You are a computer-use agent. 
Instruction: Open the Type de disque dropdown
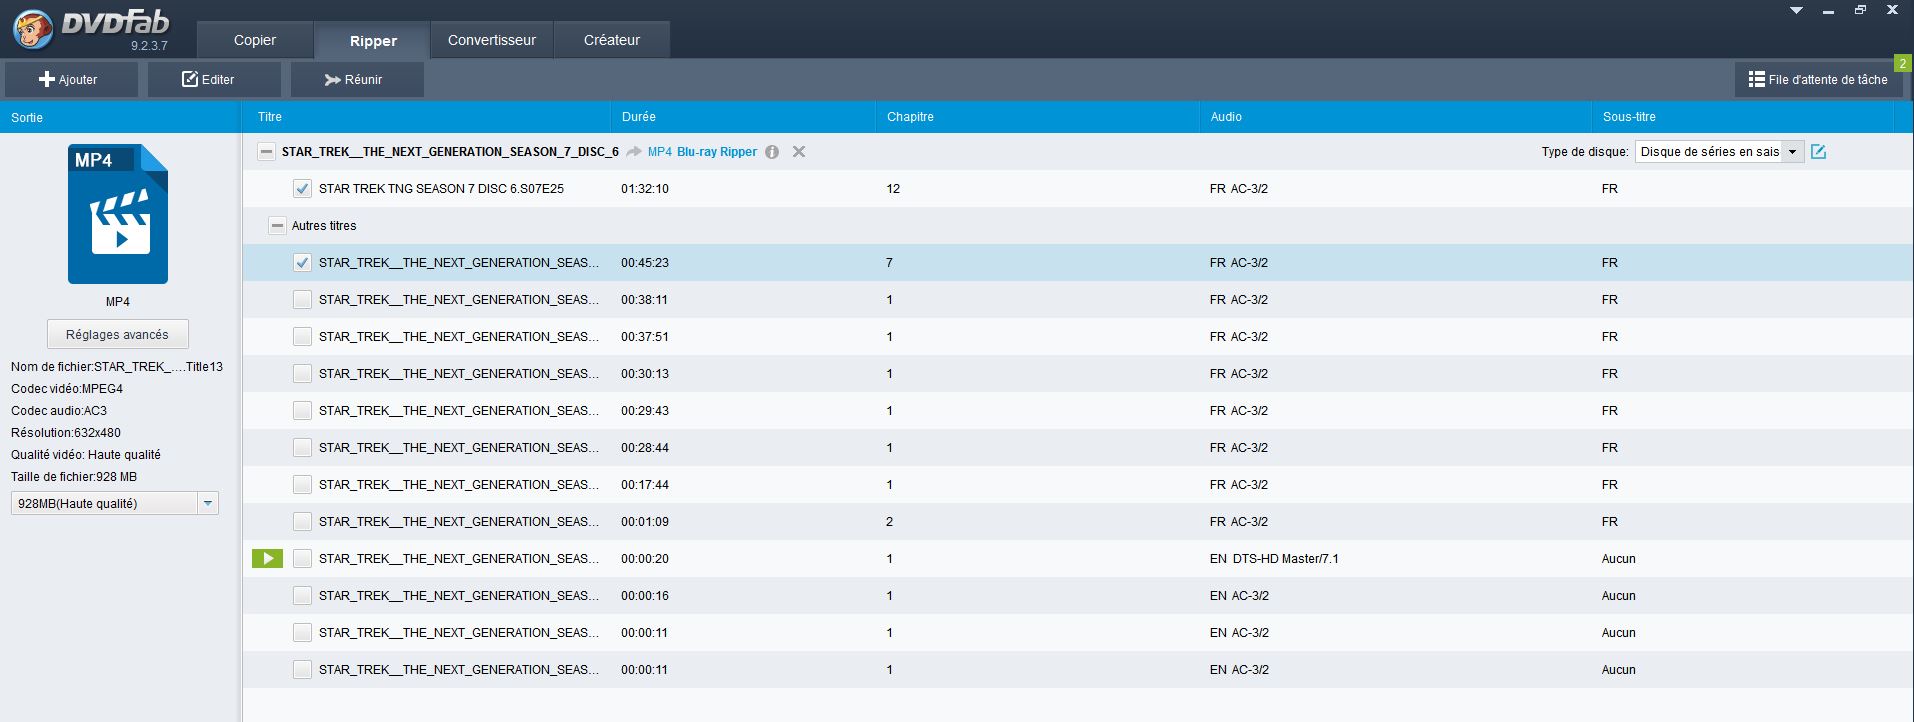click(x=1719, y=152)
